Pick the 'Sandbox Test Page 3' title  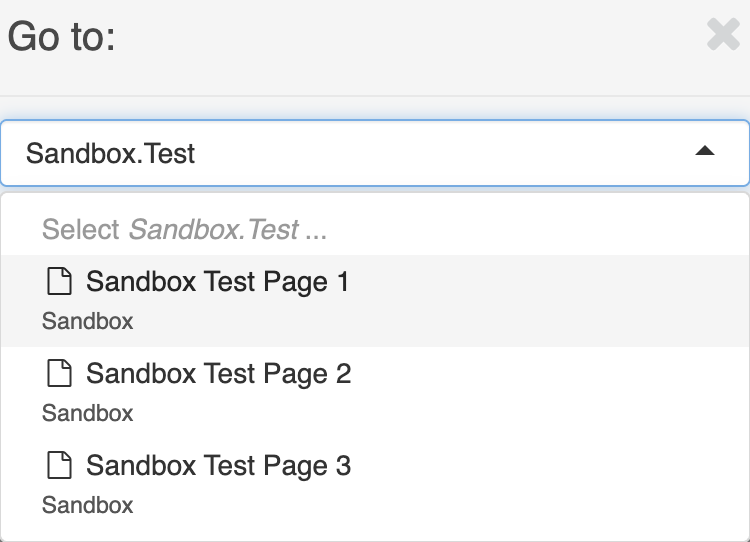pos(218,466)
